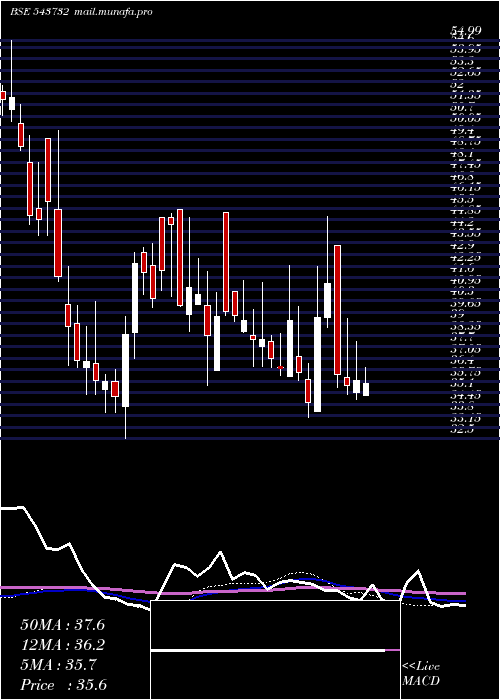500x700 pixels.
Task: Click the 54.99 top price axis label
Action: [466, 30]
